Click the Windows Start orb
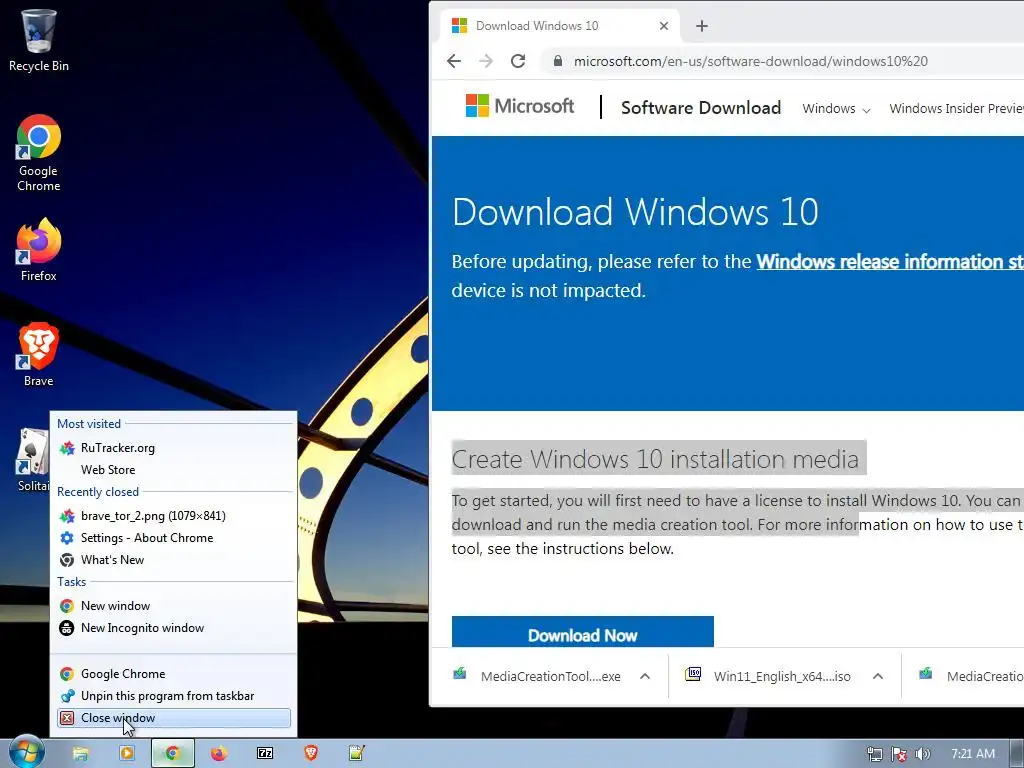 pos(26,752)
